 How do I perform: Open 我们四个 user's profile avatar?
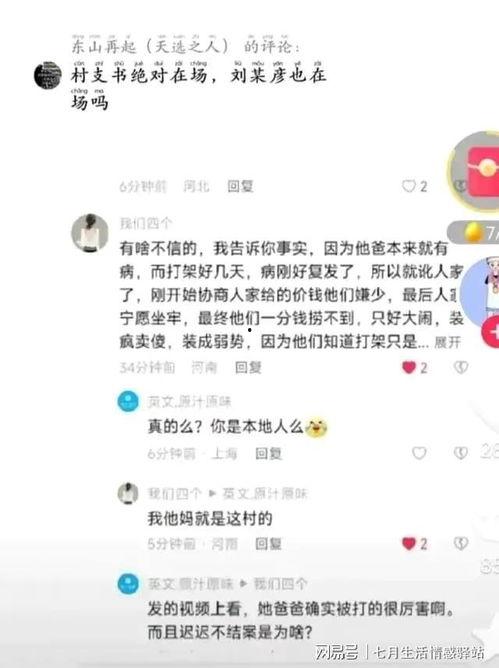tap(89, 233)
